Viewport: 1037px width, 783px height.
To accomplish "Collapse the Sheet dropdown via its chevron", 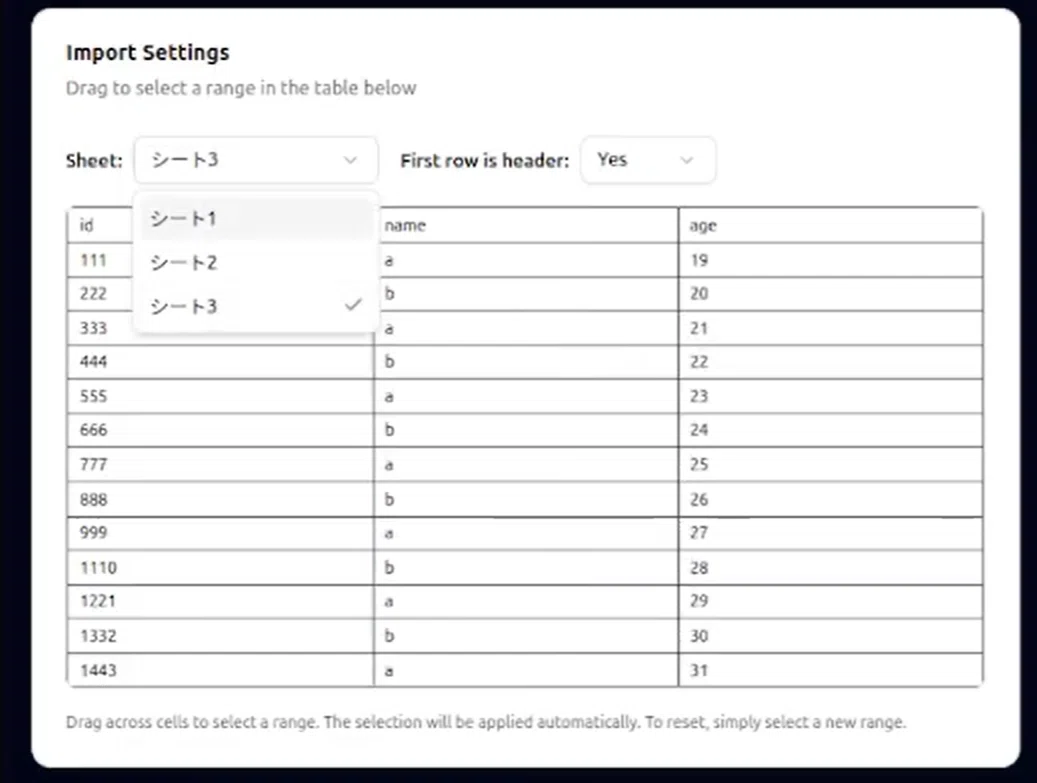I will (x=350, y=160).
